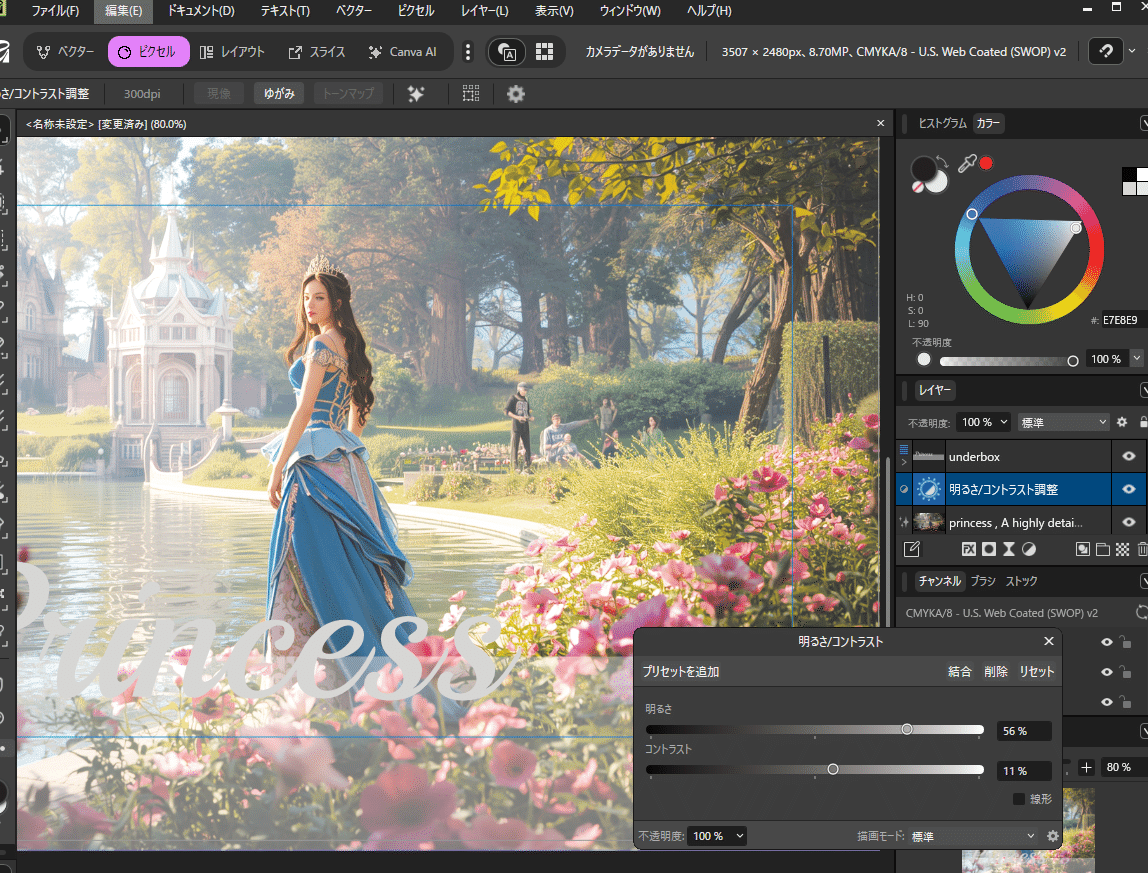Open the layer blend mode 標準 dropdown
Viewport: 1148px width, 873px height.
pyautogui.click(x=1063, y=422)
